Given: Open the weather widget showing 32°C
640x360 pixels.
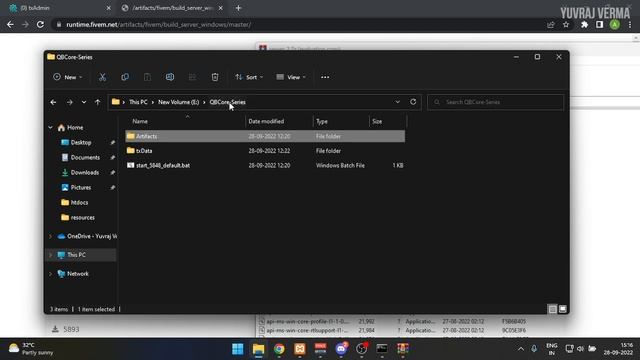Looking at the screenshot, I should (x=31, y=349).
